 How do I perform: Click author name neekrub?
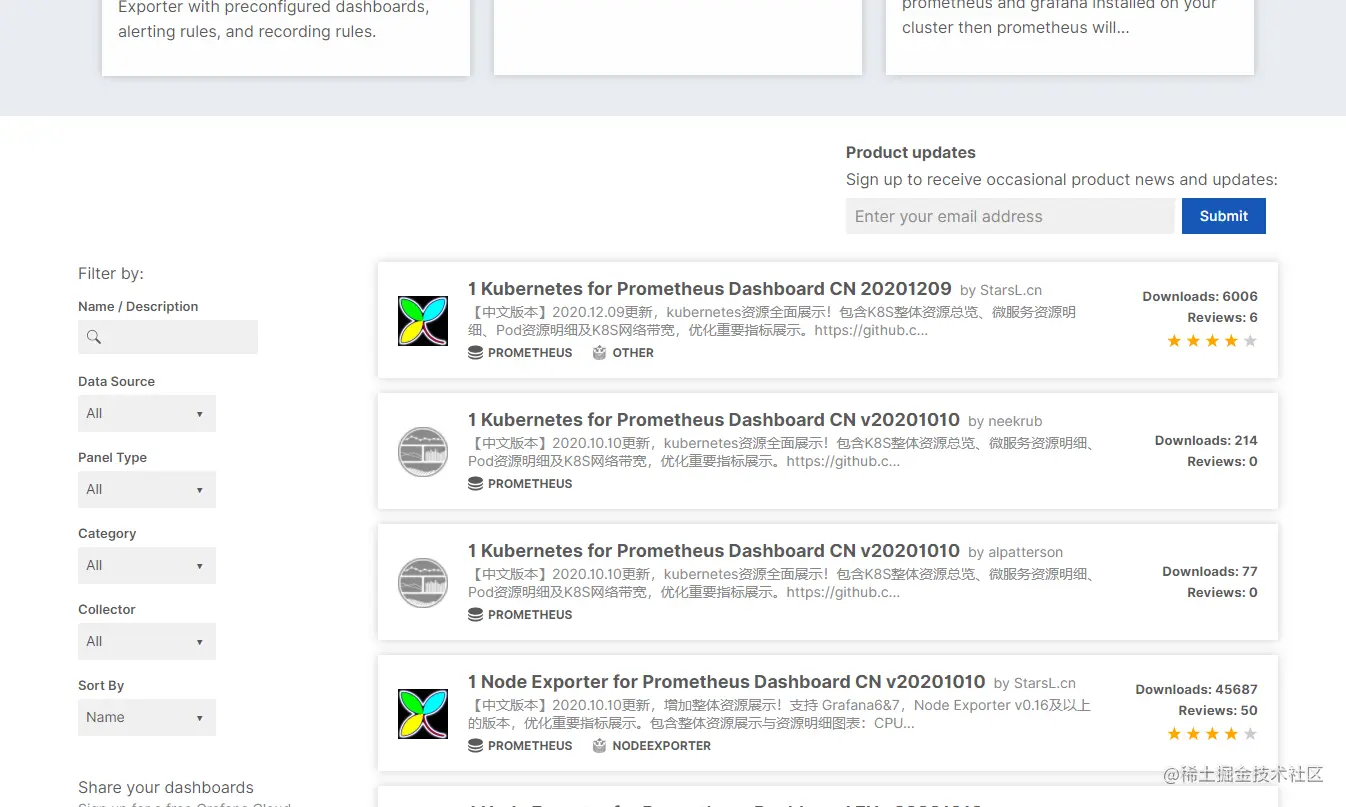1015,421
